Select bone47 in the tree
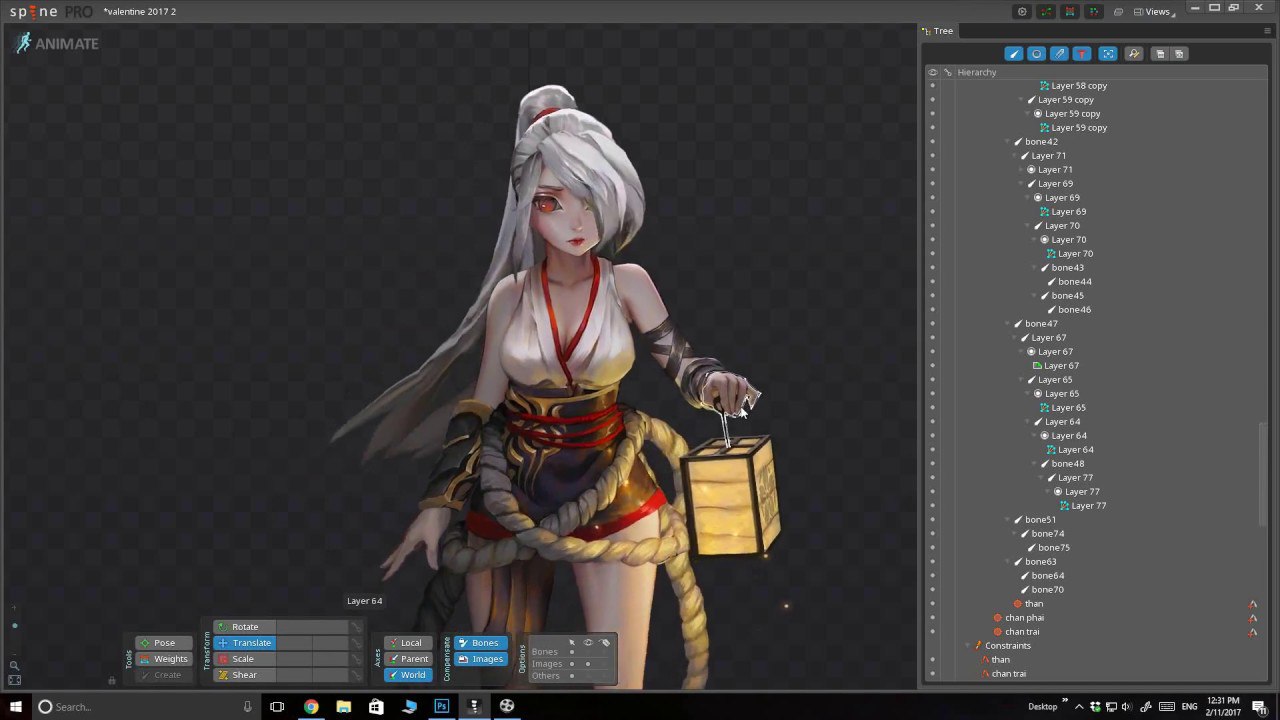The height and width of the screenshot is (720, 1280). pos(1041,324)
